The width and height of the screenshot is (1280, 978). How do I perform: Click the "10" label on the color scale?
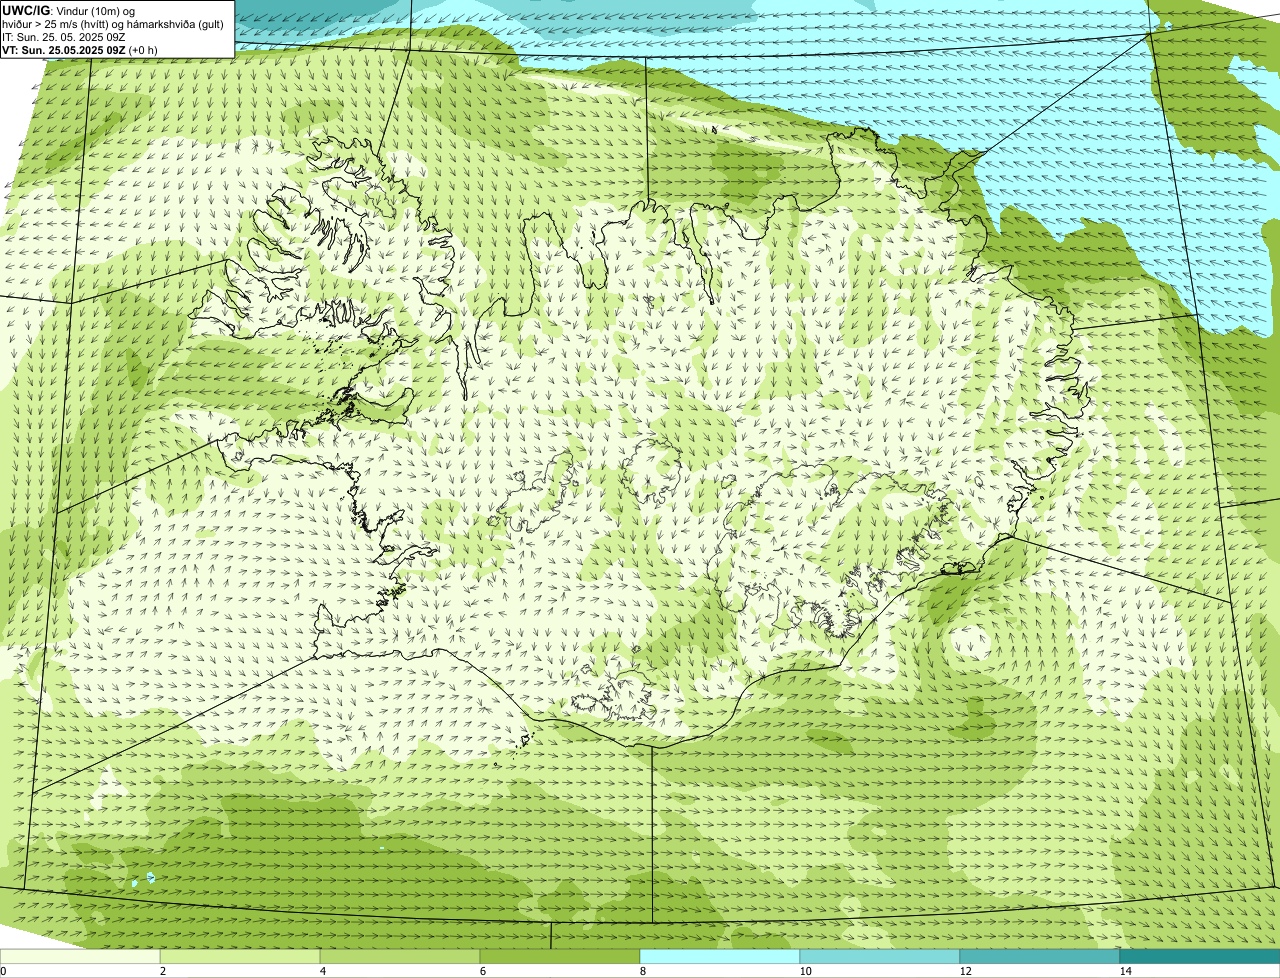pyautogui.click(x=805, y=971)
